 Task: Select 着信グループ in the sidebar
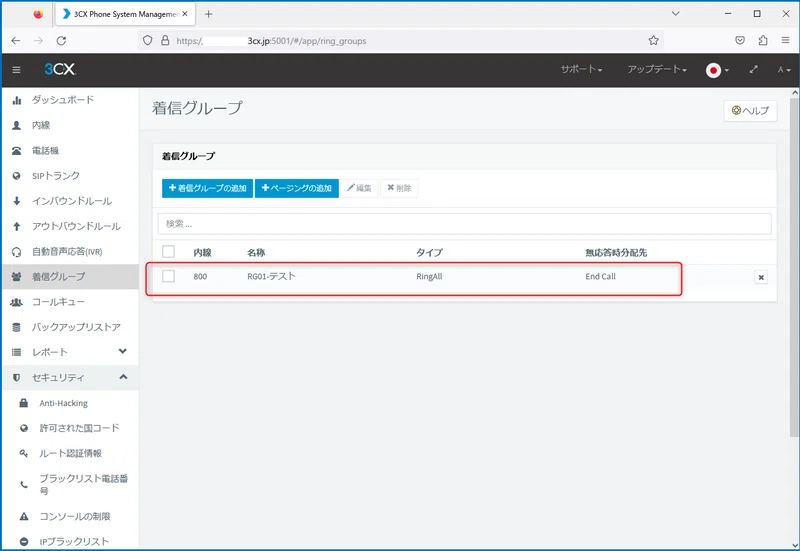(x=70, y=277)
